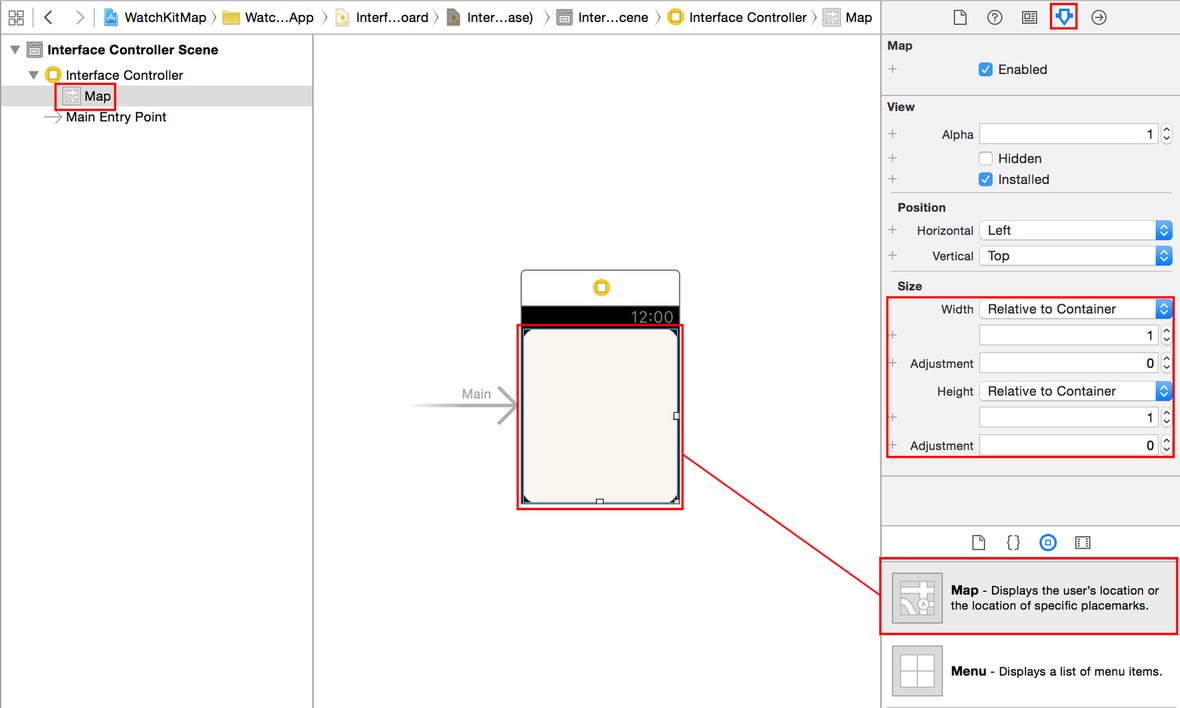Toggle the Hidden checkbox
The width and height of the screenshot is (1180, 708).
click(985, 158)
